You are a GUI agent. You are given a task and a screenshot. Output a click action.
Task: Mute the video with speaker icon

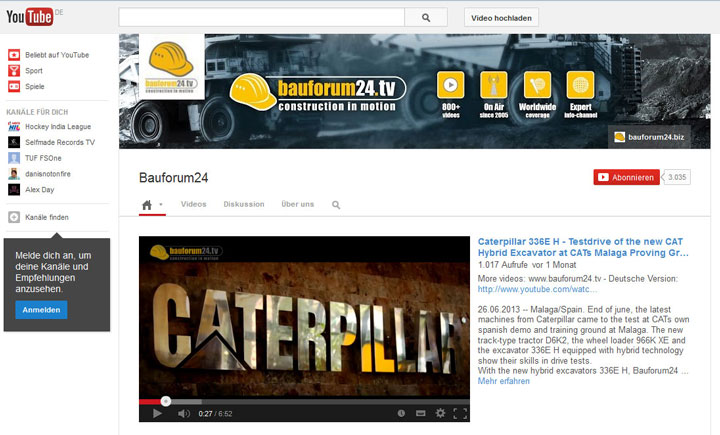point(184,413)
